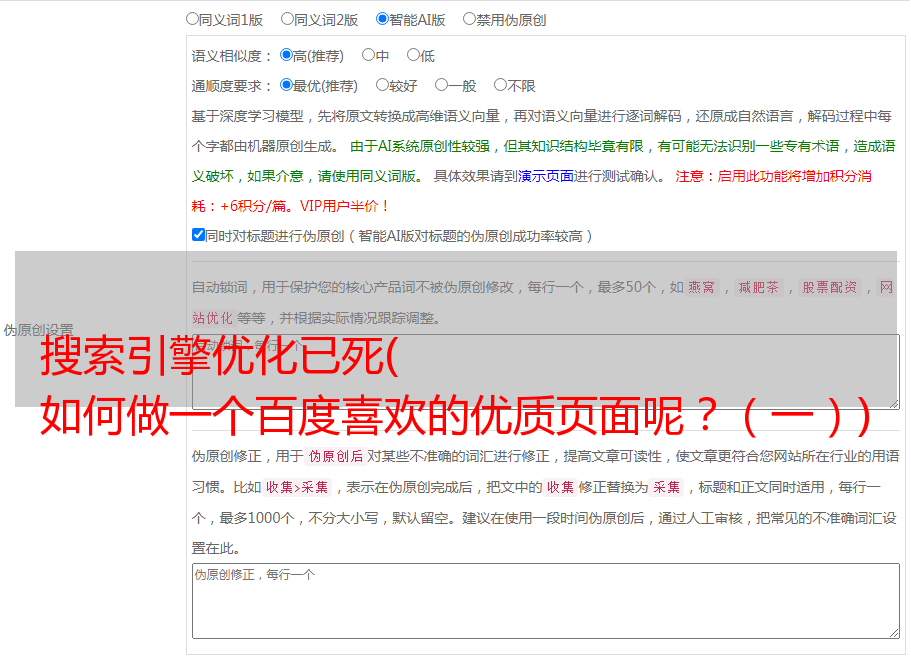Click the 伪原创修正 text area
The height and width of the screenshot is (658, 911).
546,601
